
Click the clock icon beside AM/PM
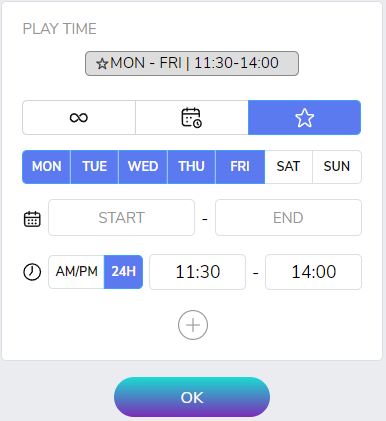tap(32, 272)
